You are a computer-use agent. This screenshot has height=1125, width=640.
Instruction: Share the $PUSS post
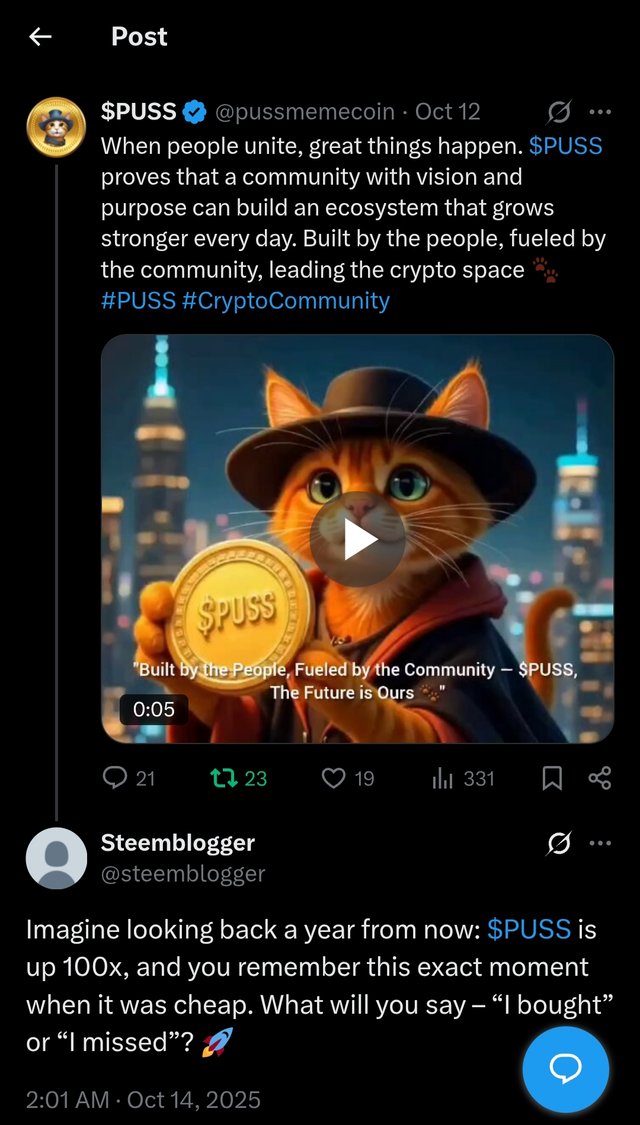click(600, 778)
